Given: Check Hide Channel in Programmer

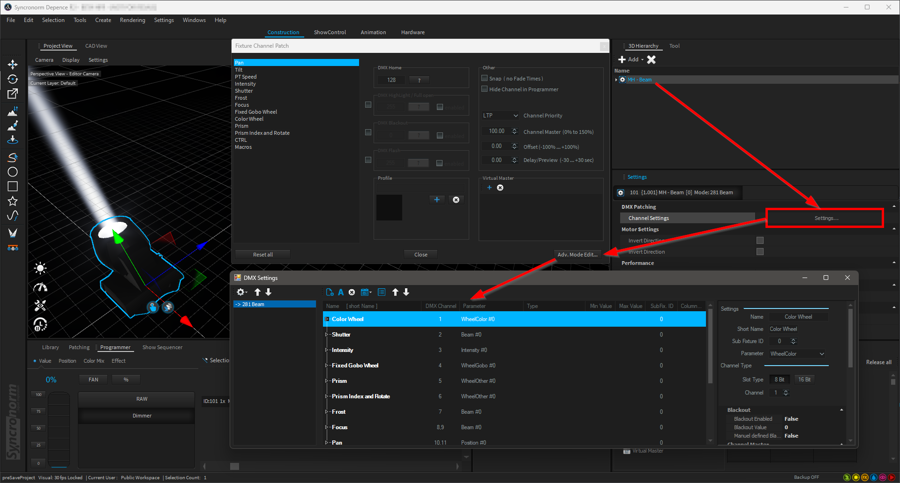Looking at the screenshot, I should 485,89.
